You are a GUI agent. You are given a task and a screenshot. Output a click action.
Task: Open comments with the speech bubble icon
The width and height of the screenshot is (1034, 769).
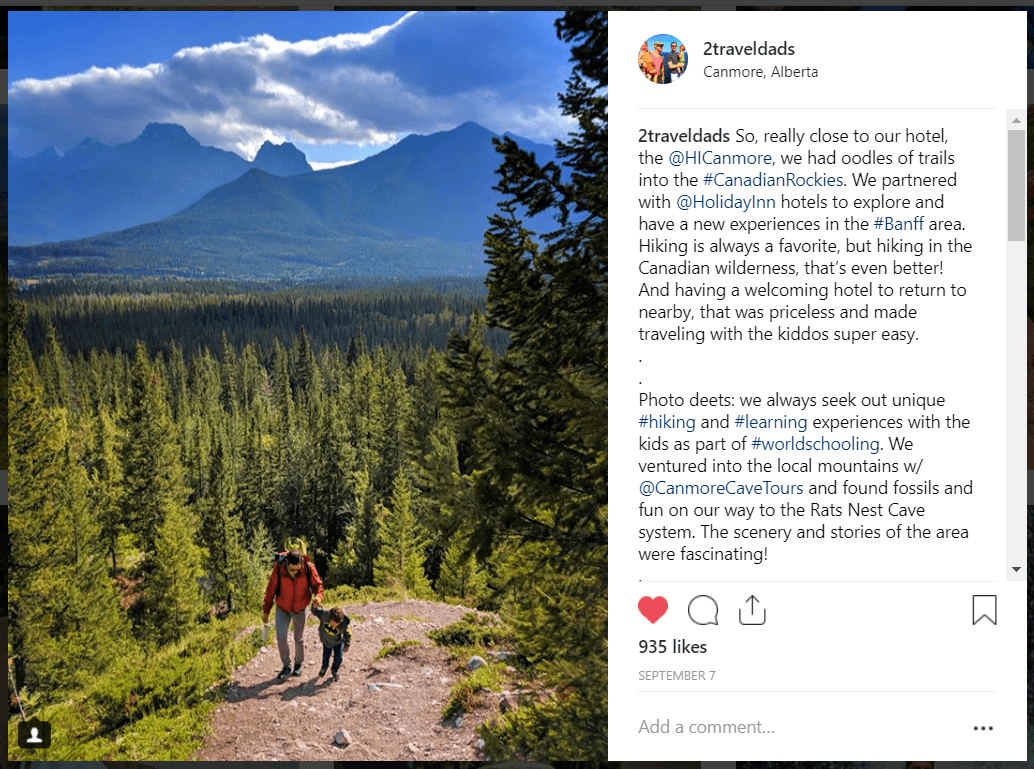click(x=703, y=609)
